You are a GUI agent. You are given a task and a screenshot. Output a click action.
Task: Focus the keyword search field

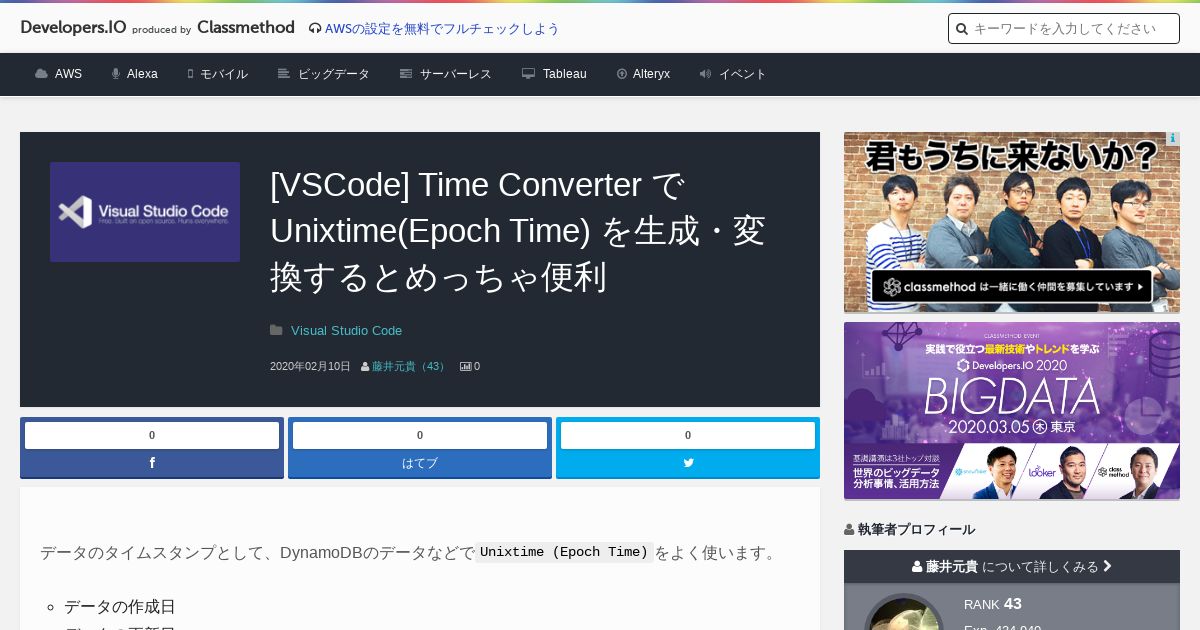[1064, 29]
